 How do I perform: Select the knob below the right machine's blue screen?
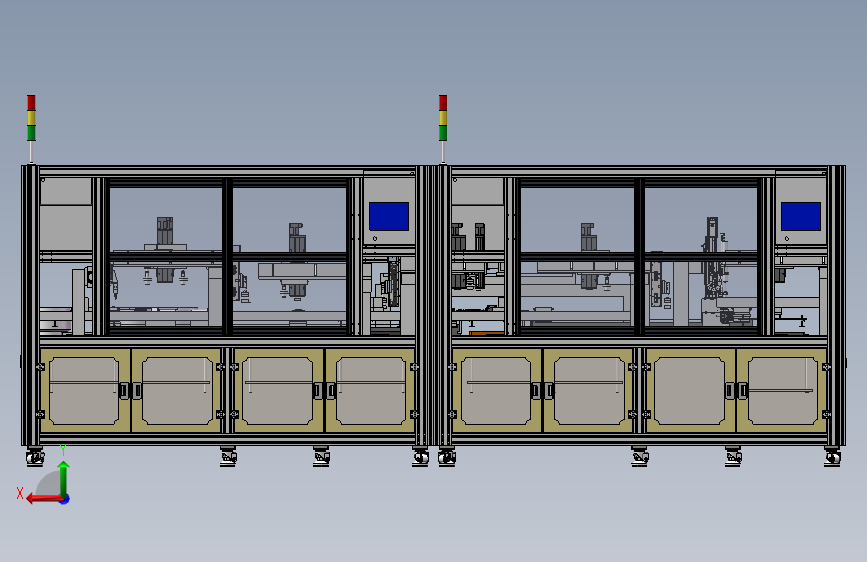tap(787, 238)
